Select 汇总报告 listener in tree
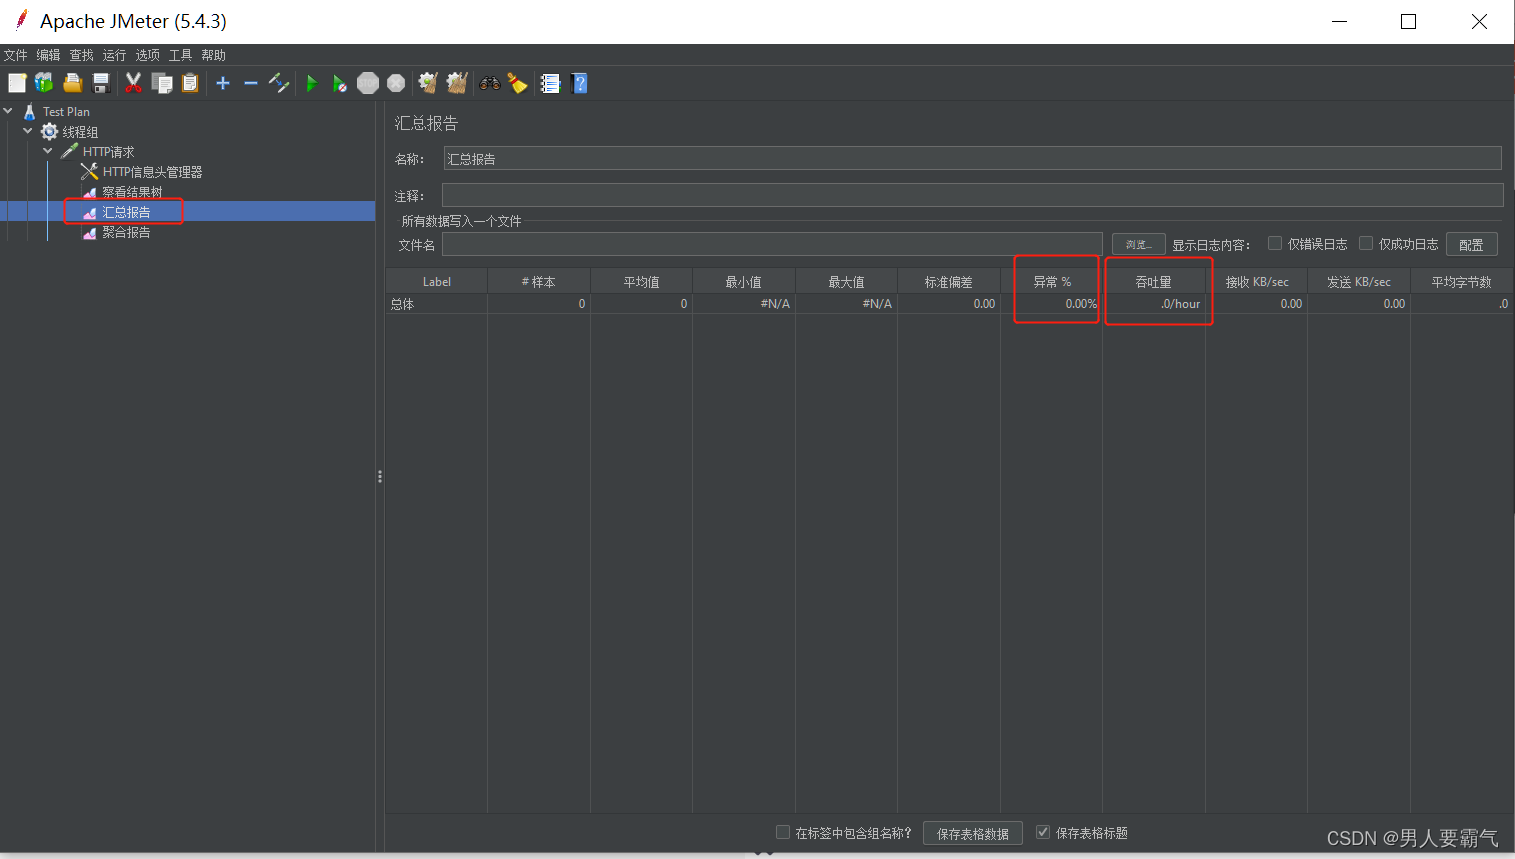Image resolution: width=1515 pixels, height=859 pixels. pos(126,212)
